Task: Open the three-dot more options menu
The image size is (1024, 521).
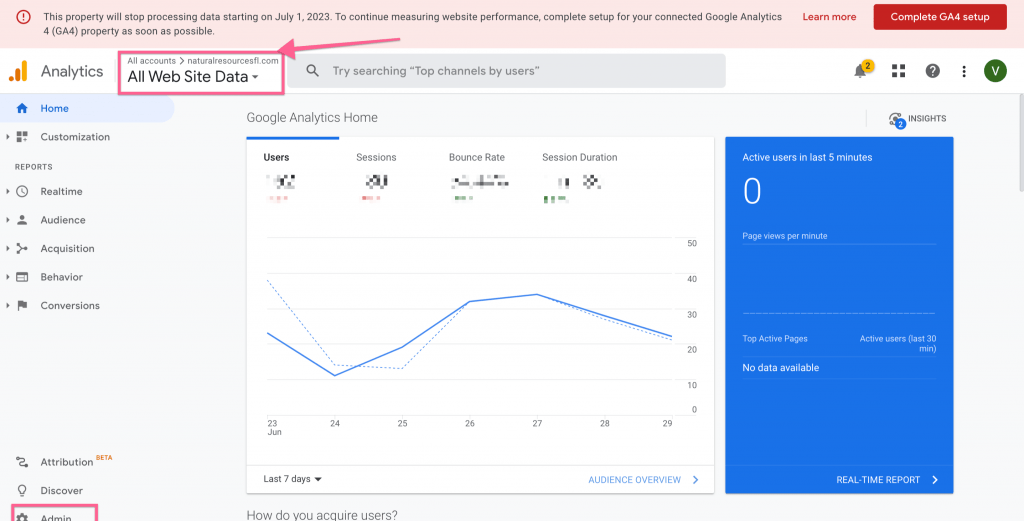Action: pyautogui.click(x=964, y=71)
